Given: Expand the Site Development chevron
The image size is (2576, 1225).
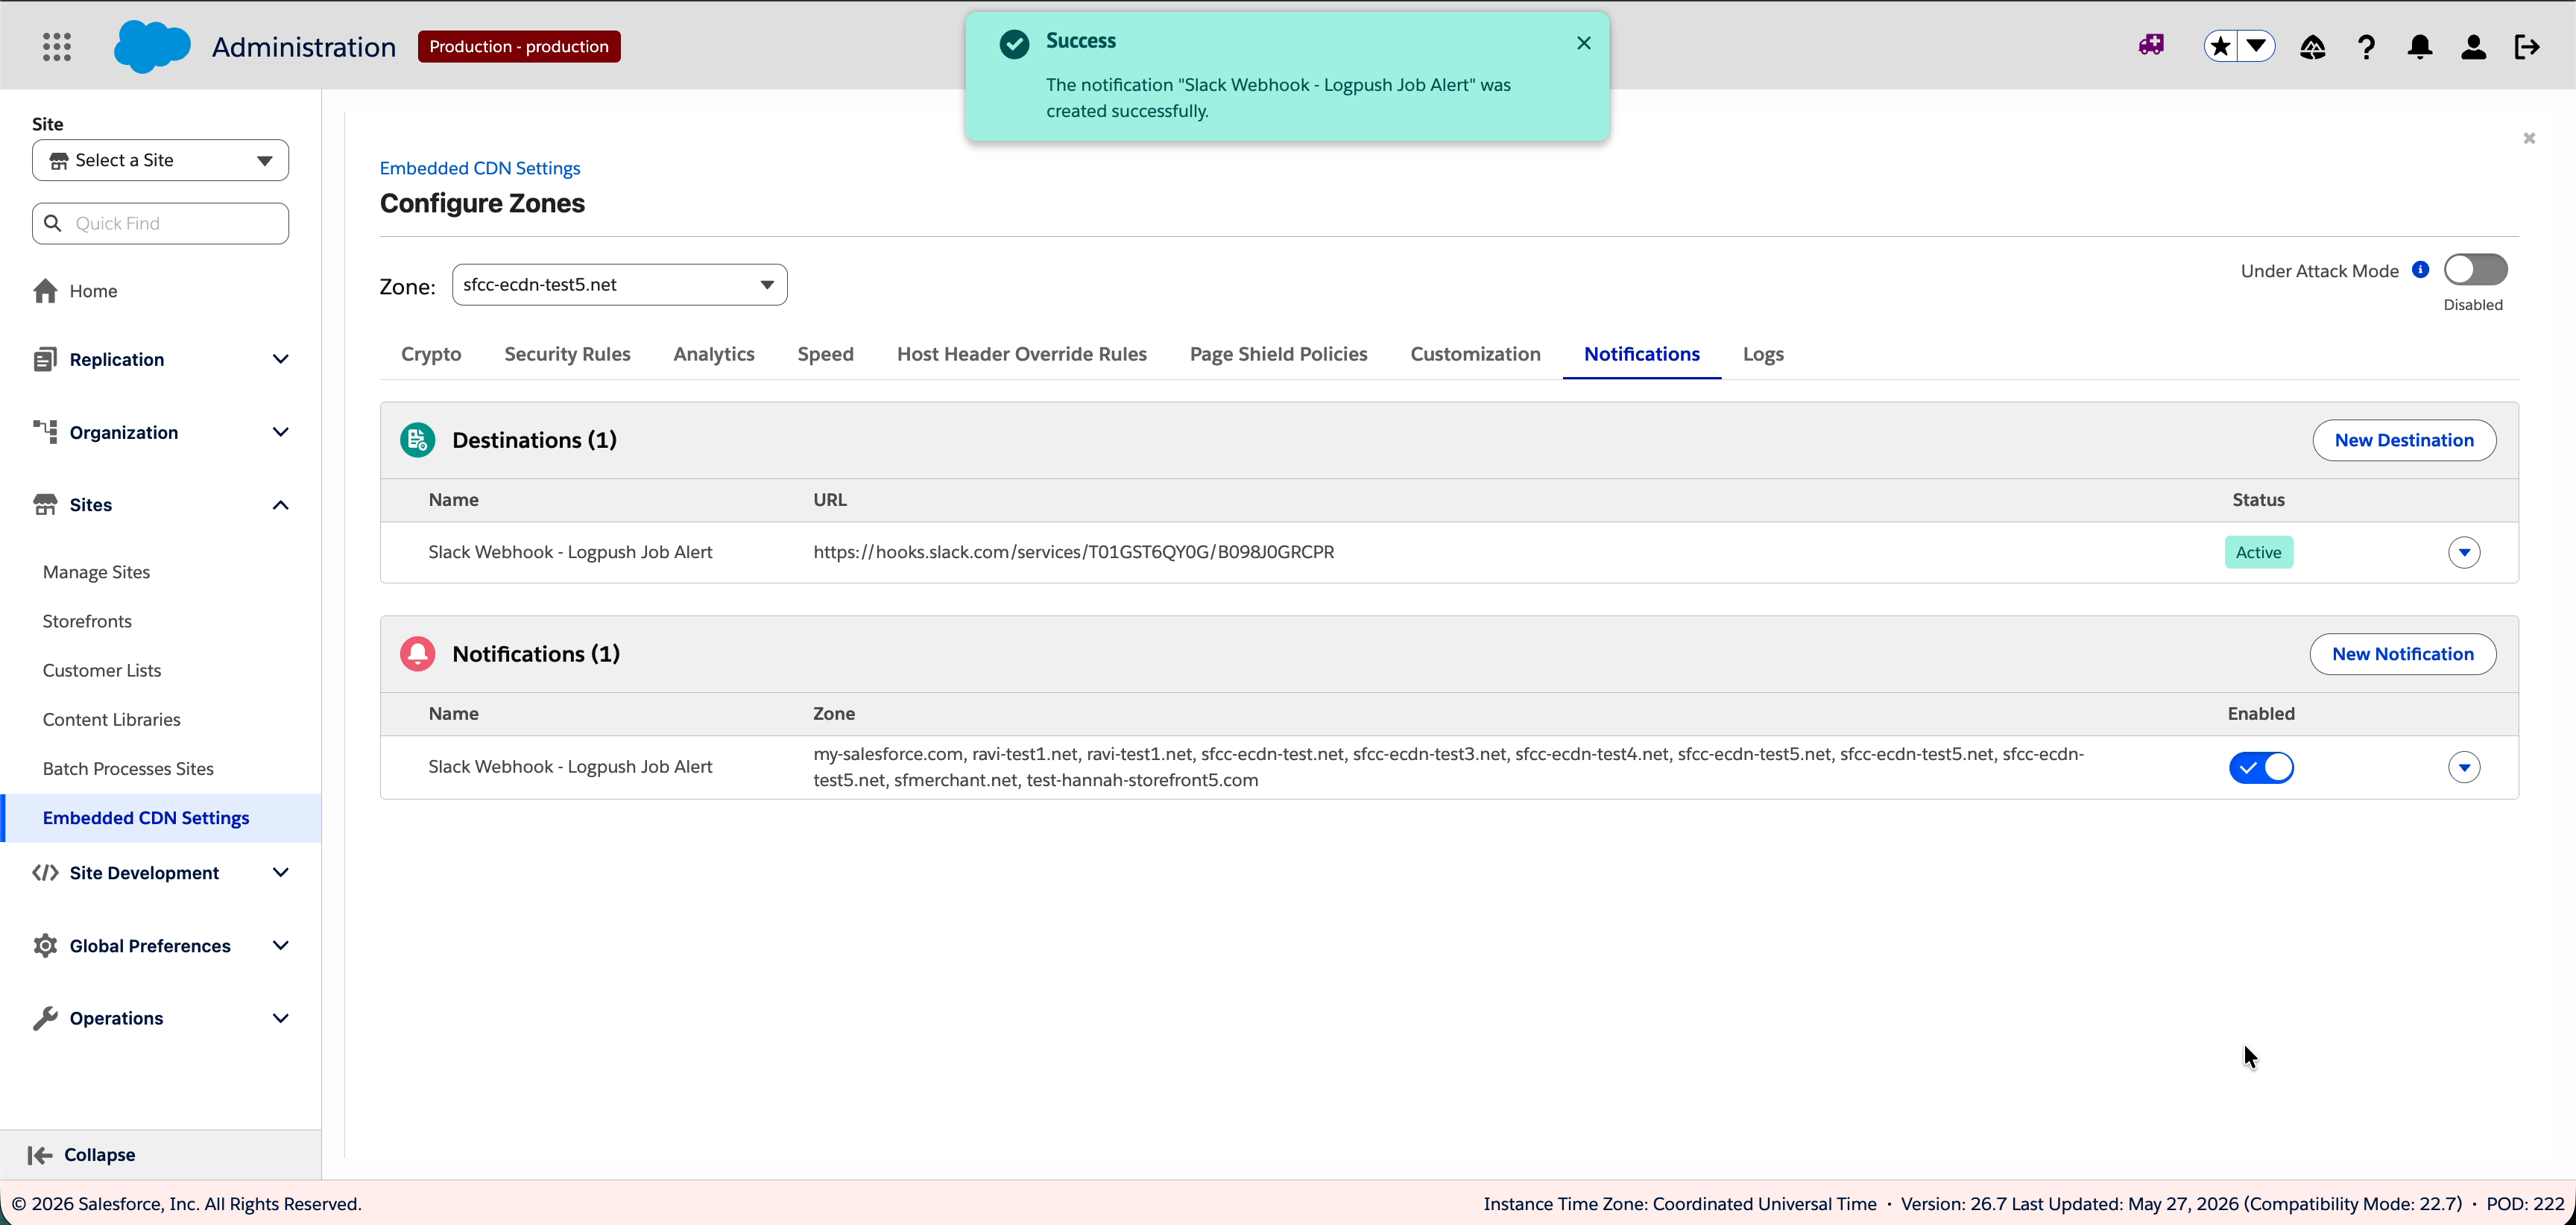Looking at the screenshot, I should click(281, 873).
